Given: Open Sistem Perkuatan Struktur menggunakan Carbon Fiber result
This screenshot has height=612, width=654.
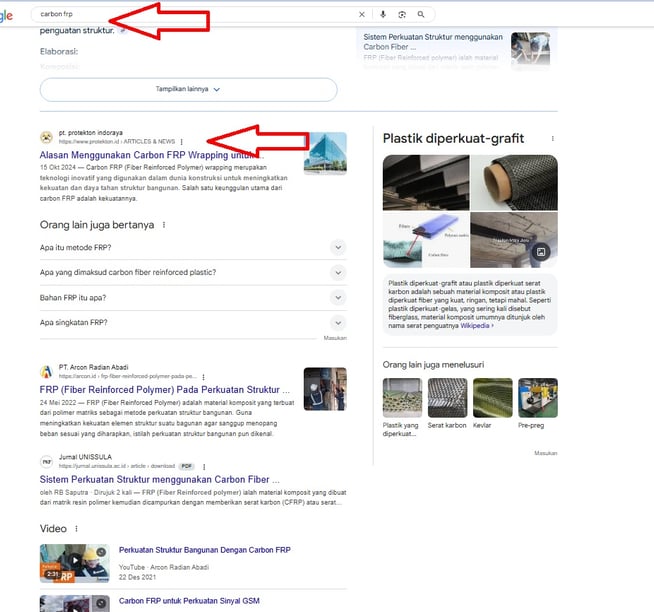Looking at the screenshot, I should pyautogui.click(x=159, y=479).
